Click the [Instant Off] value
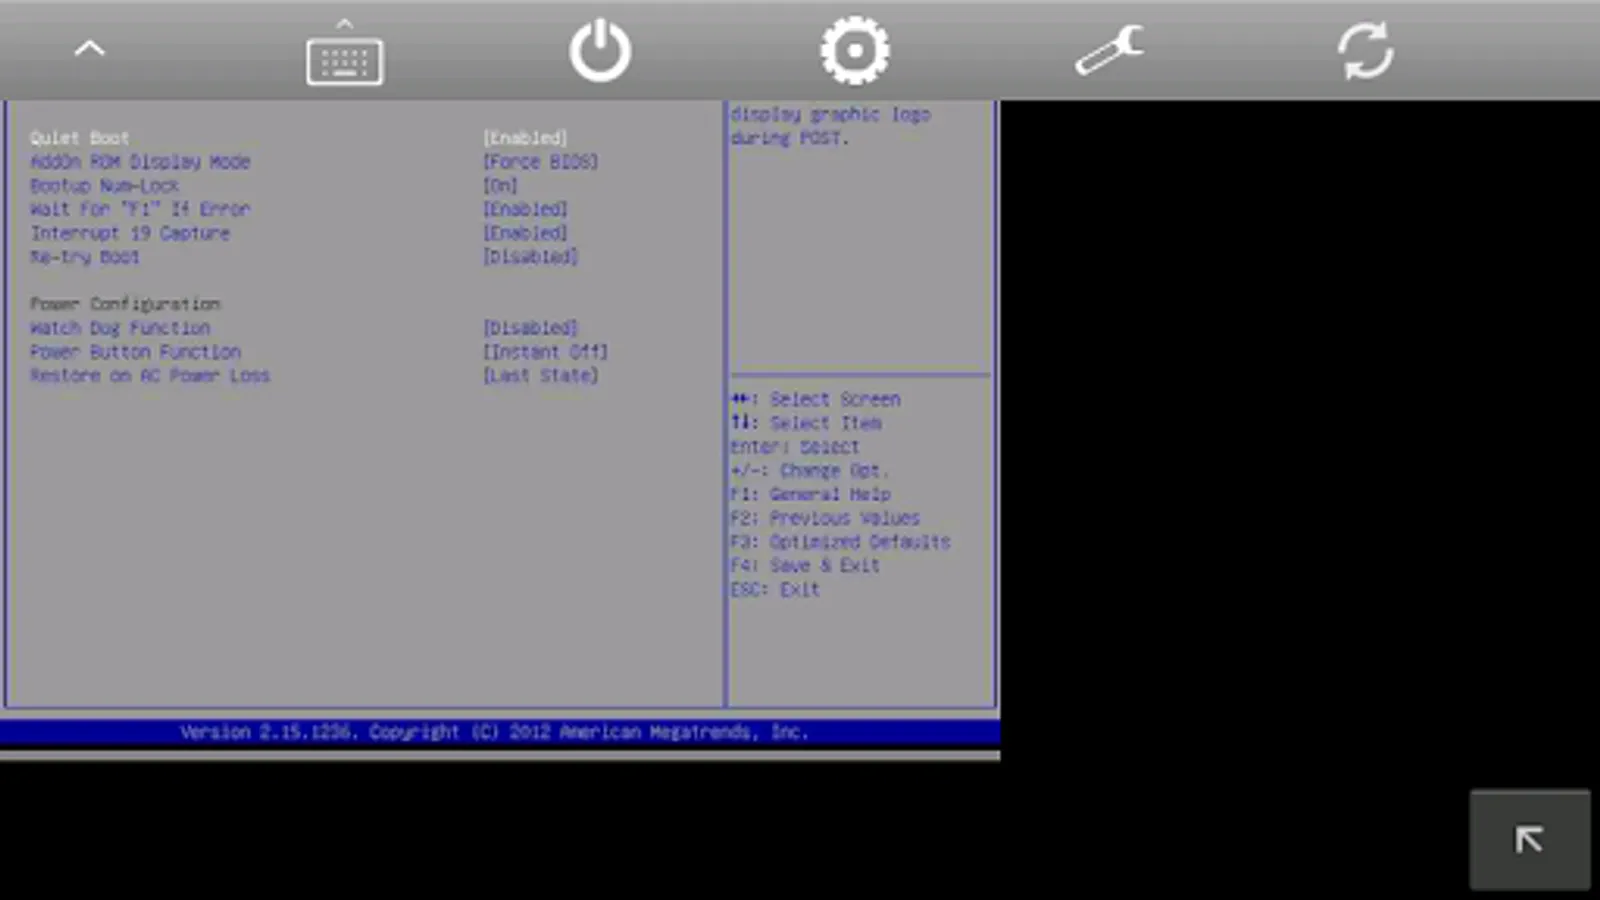The height and width of the screenshot is (900, 1600). tap(545, 352)
